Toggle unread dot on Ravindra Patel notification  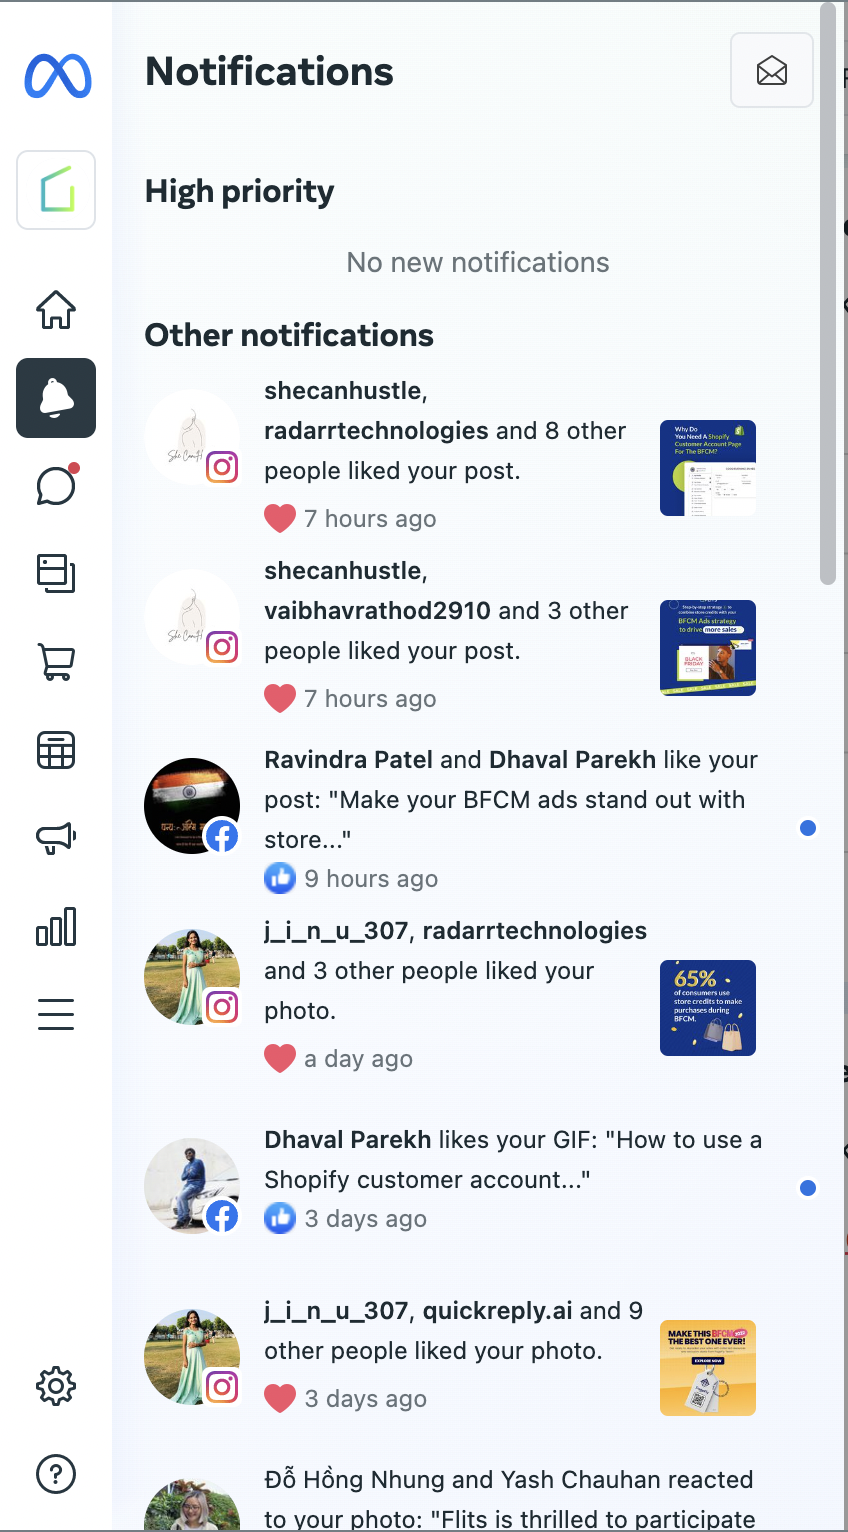pyautogui.click(x=808, y=828)
